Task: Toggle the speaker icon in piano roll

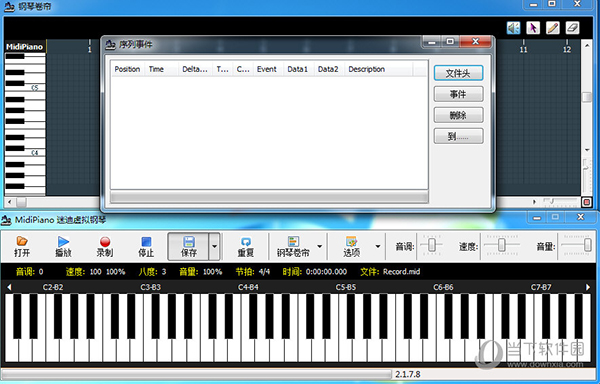Action: (513, 28)
